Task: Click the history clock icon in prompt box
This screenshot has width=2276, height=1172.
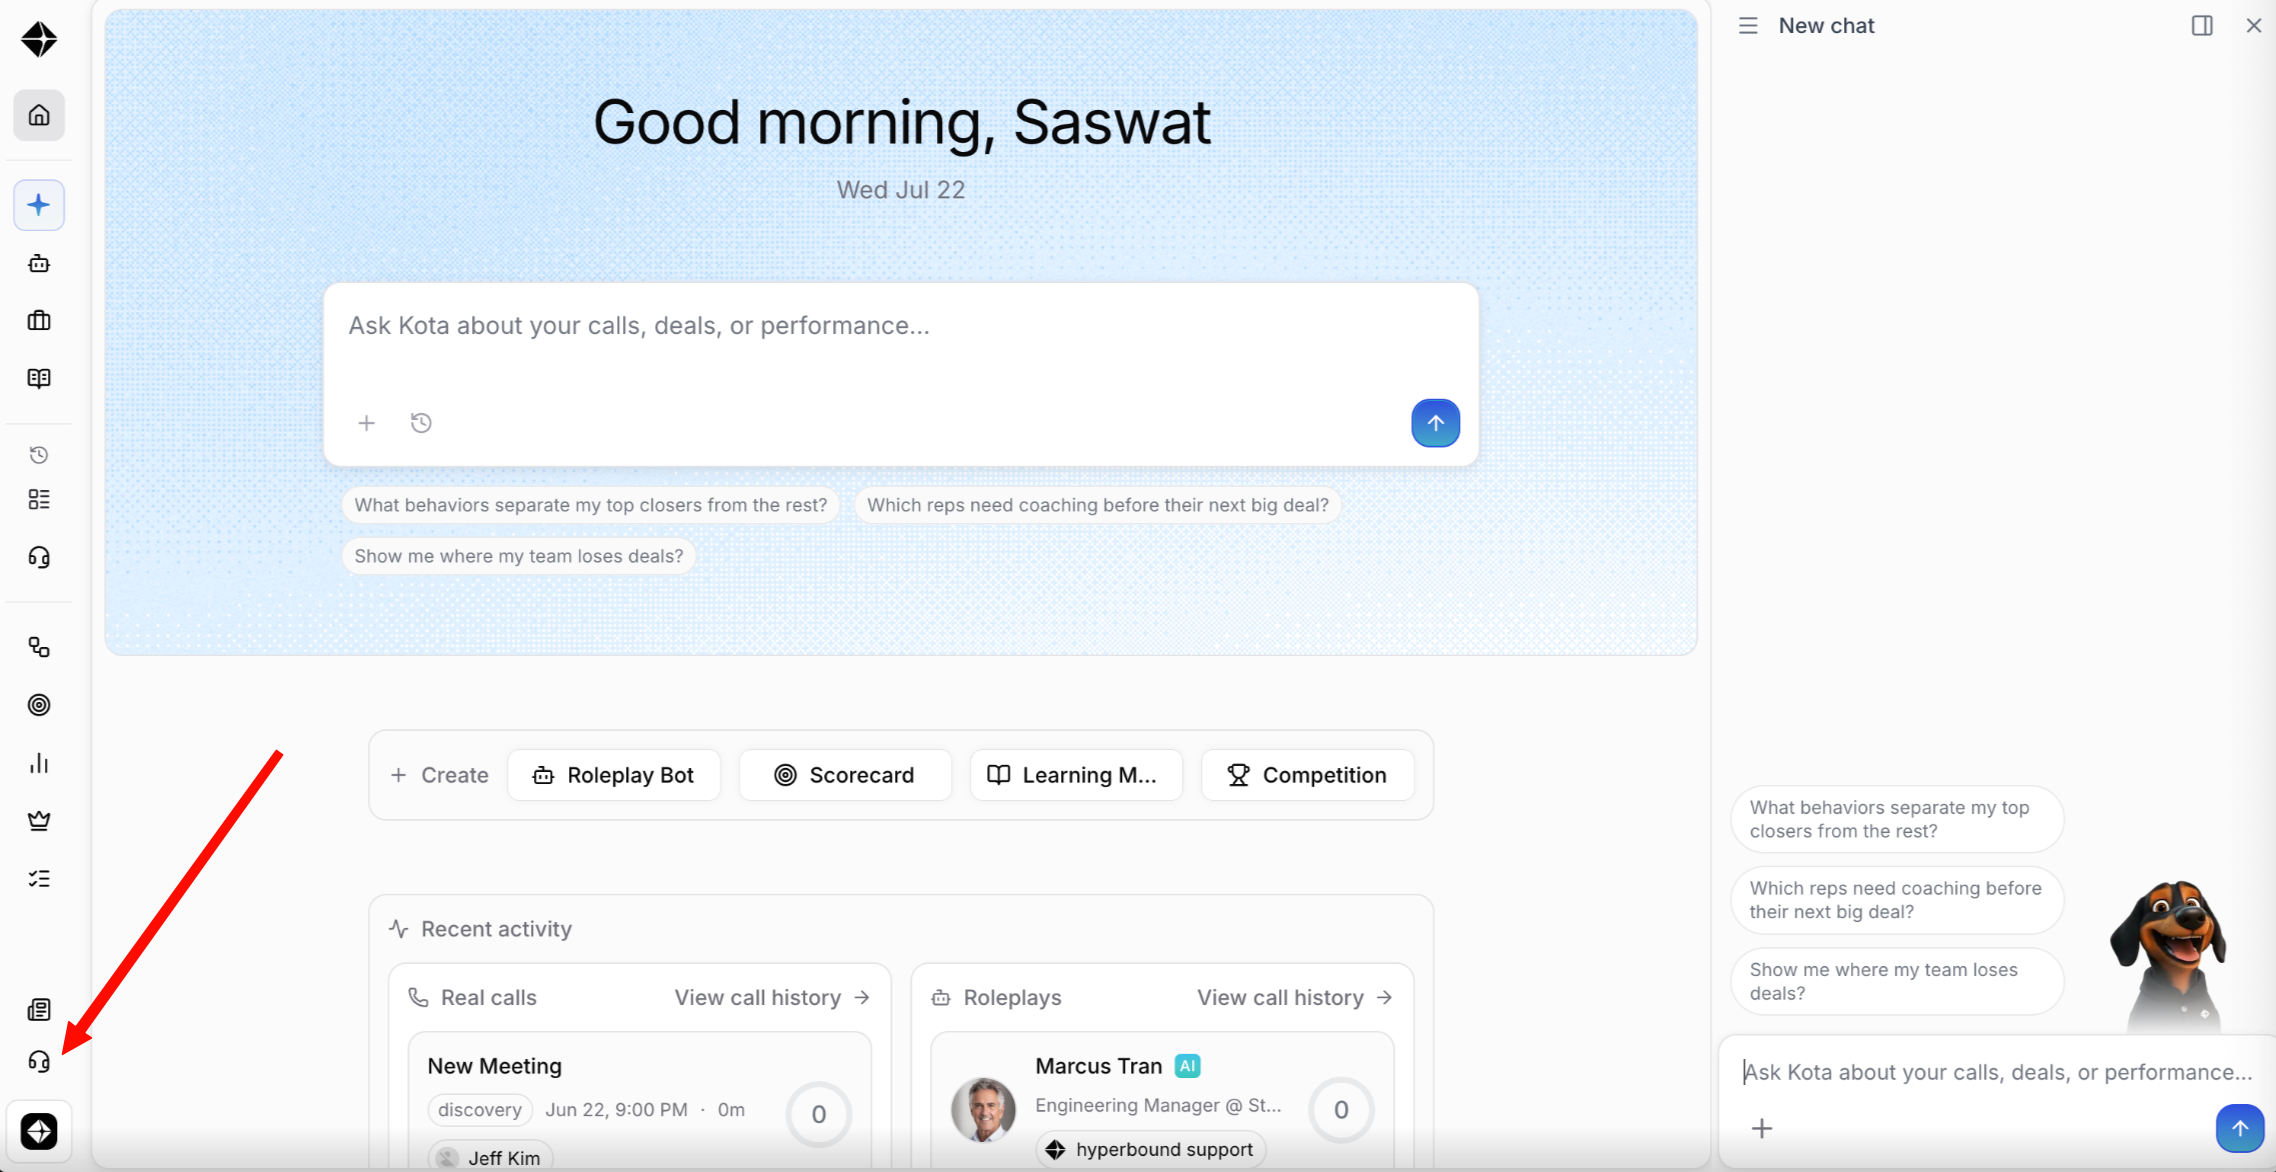Action: 421,423
